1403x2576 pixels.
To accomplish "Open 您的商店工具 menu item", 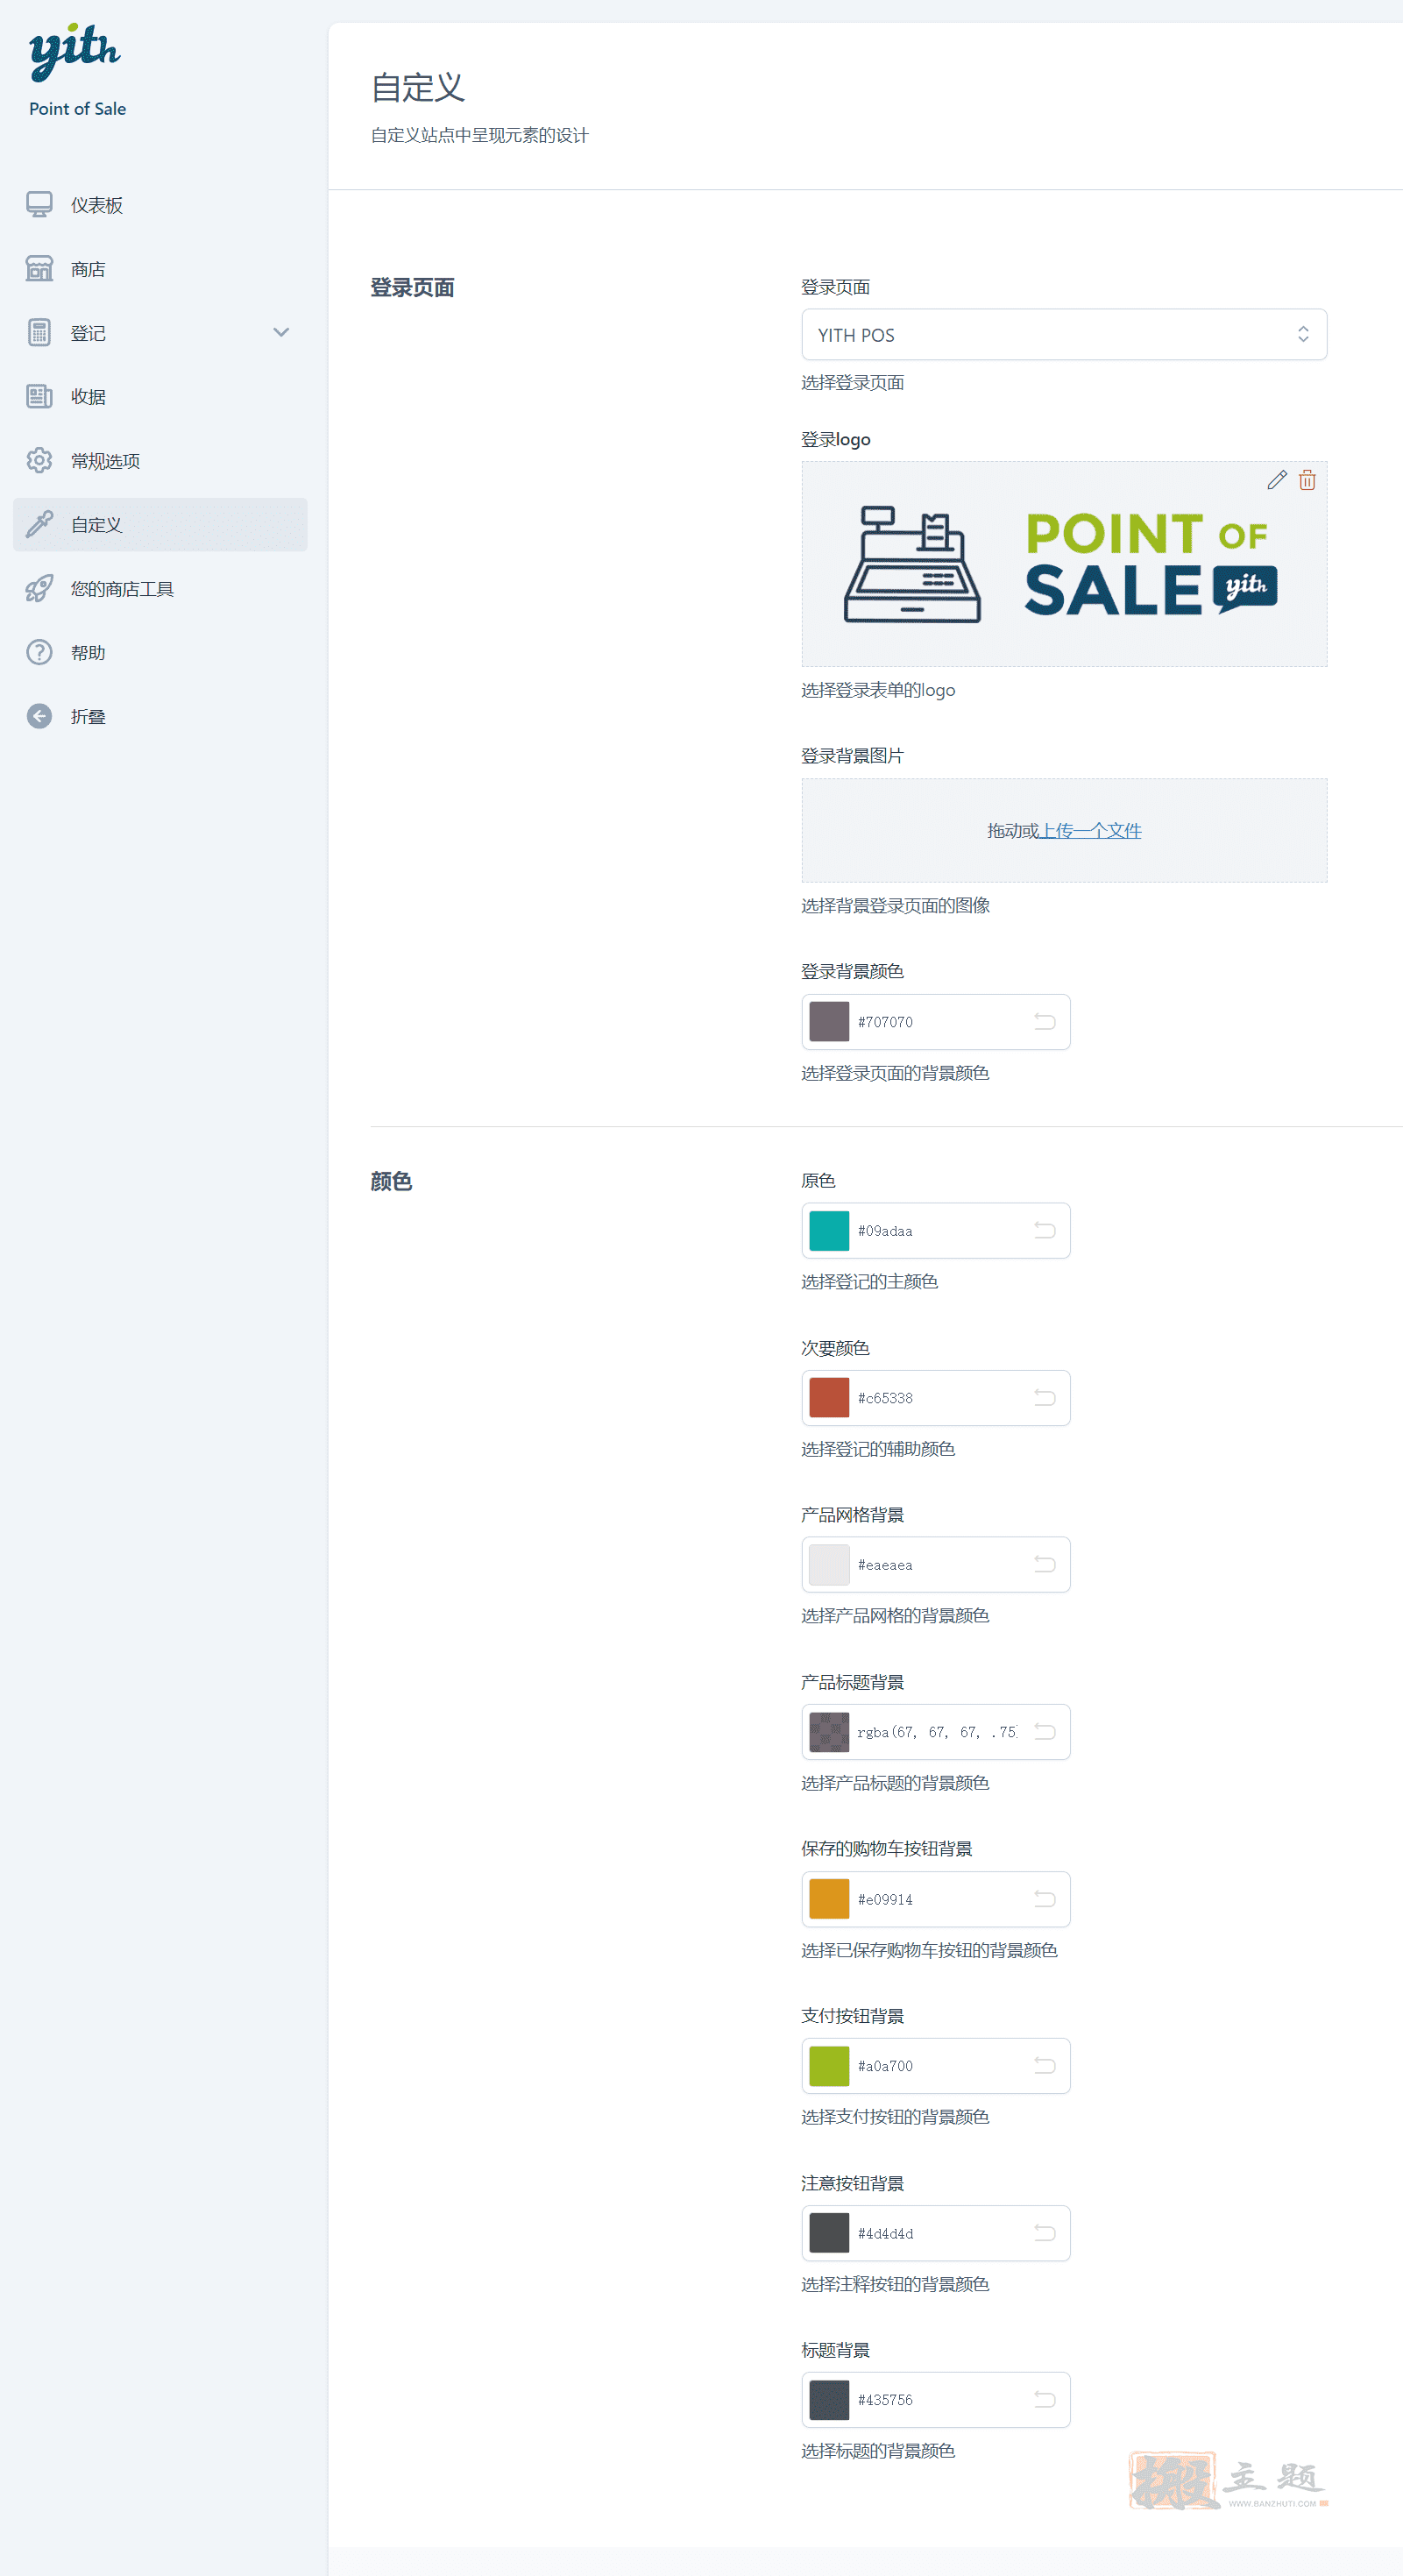I will tap(160, 589).
